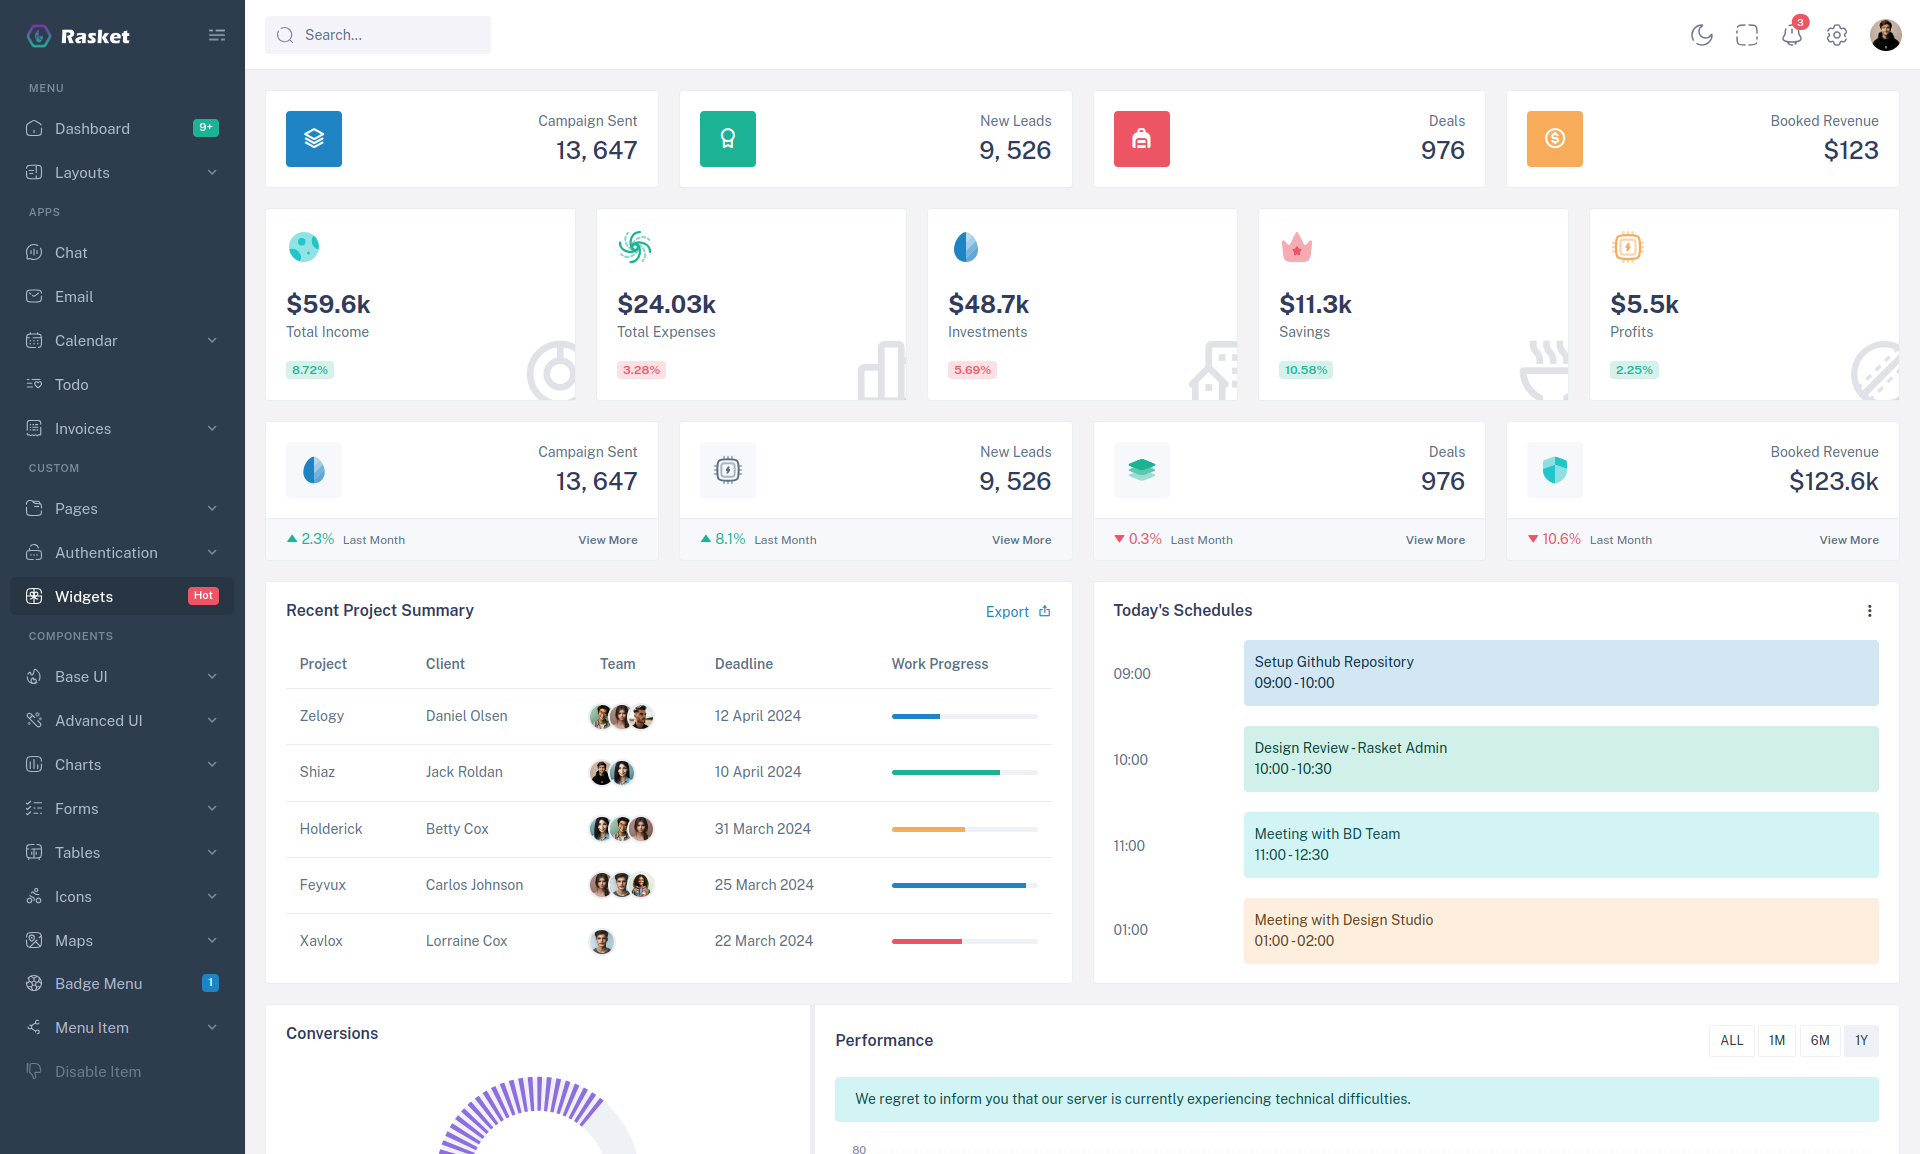Click Xavlox project red progress bar
The width and height of the screenshot is (1920, 1154).
(965, 941)
